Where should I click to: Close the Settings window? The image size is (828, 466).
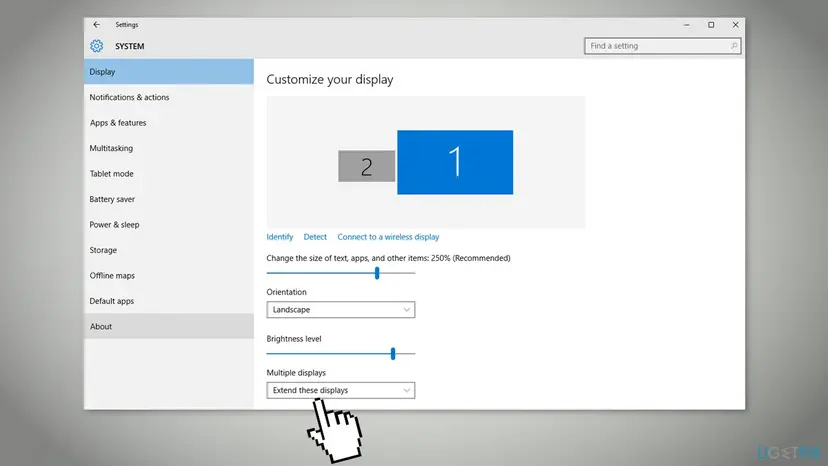click(735, 24)
